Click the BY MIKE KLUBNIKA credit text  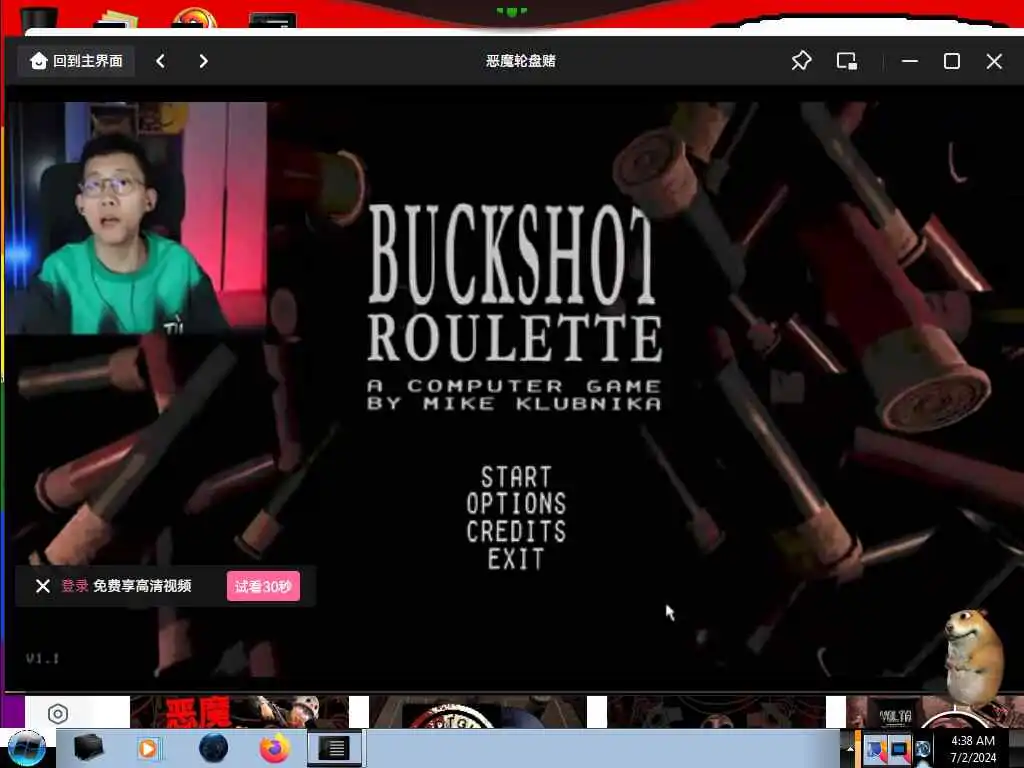[x=515, y=404]
